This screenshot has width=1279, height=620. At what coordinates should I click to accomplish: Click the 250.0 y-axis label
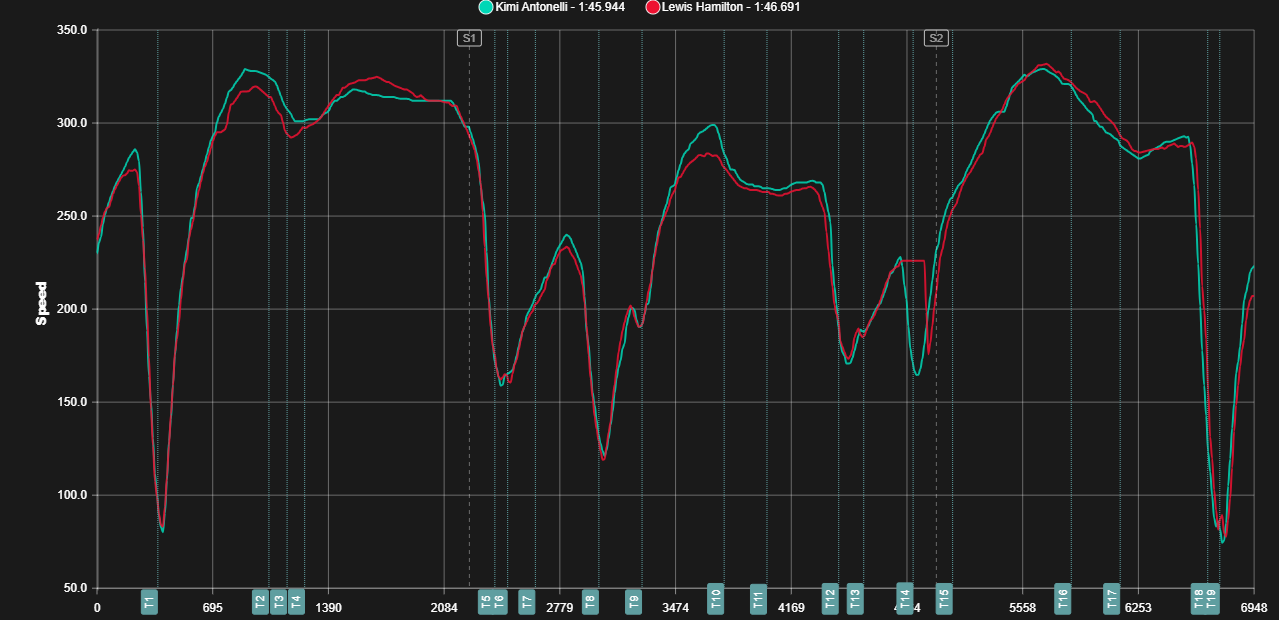tap(74, 216)
